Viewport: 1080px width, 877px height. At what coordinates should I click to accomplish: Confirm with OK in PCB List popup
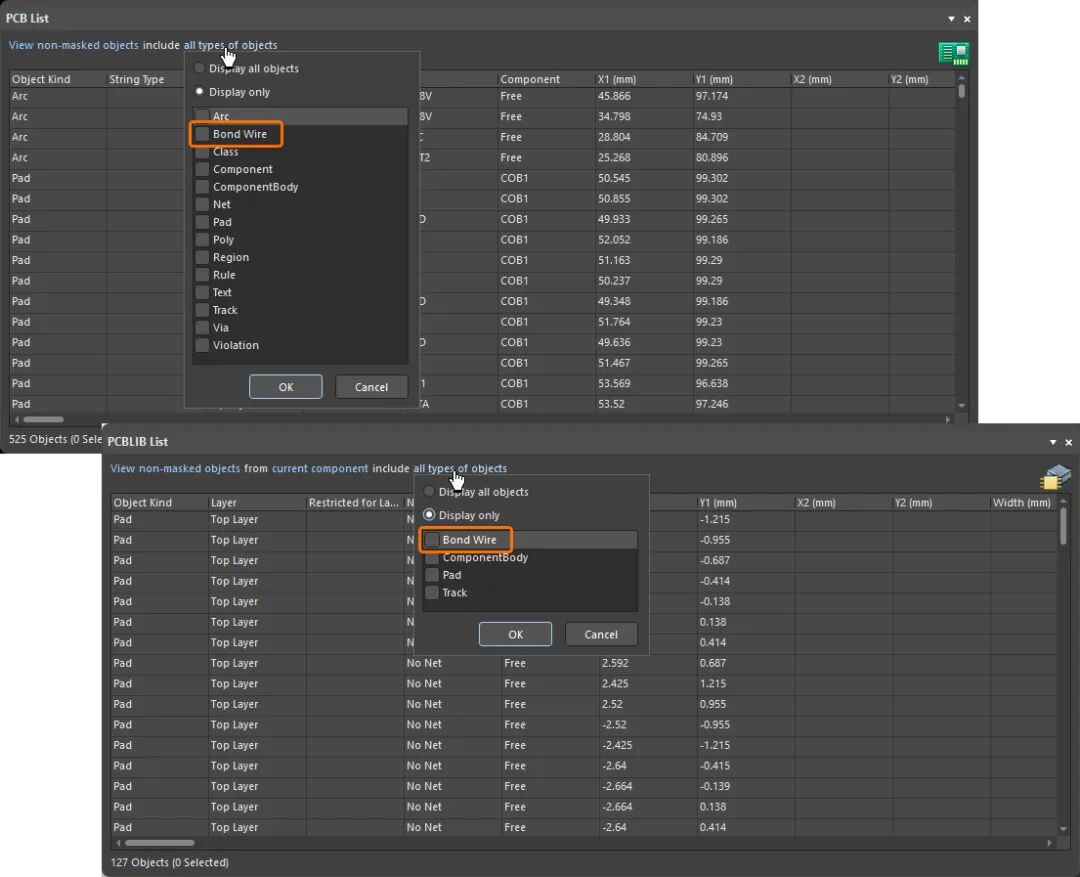286,387
